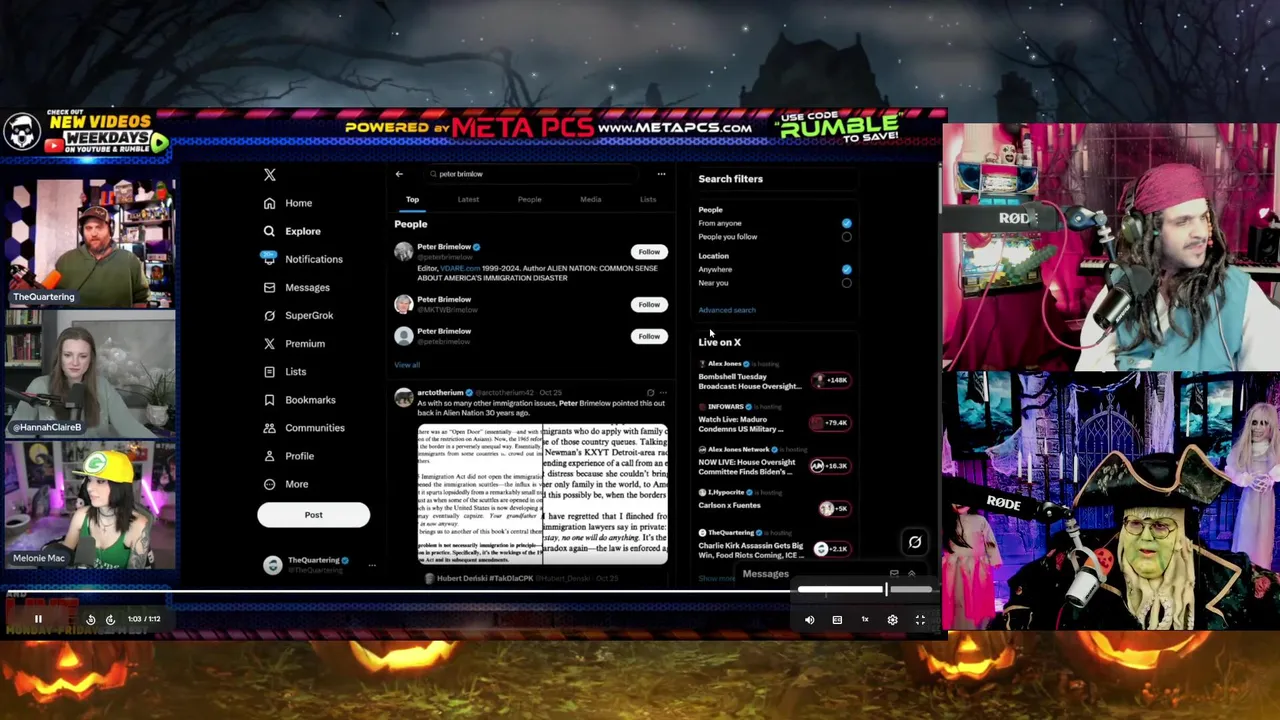1280x720 pixels.
Task: Click the +79.4K listeners badge
Action: pos(830,423)
